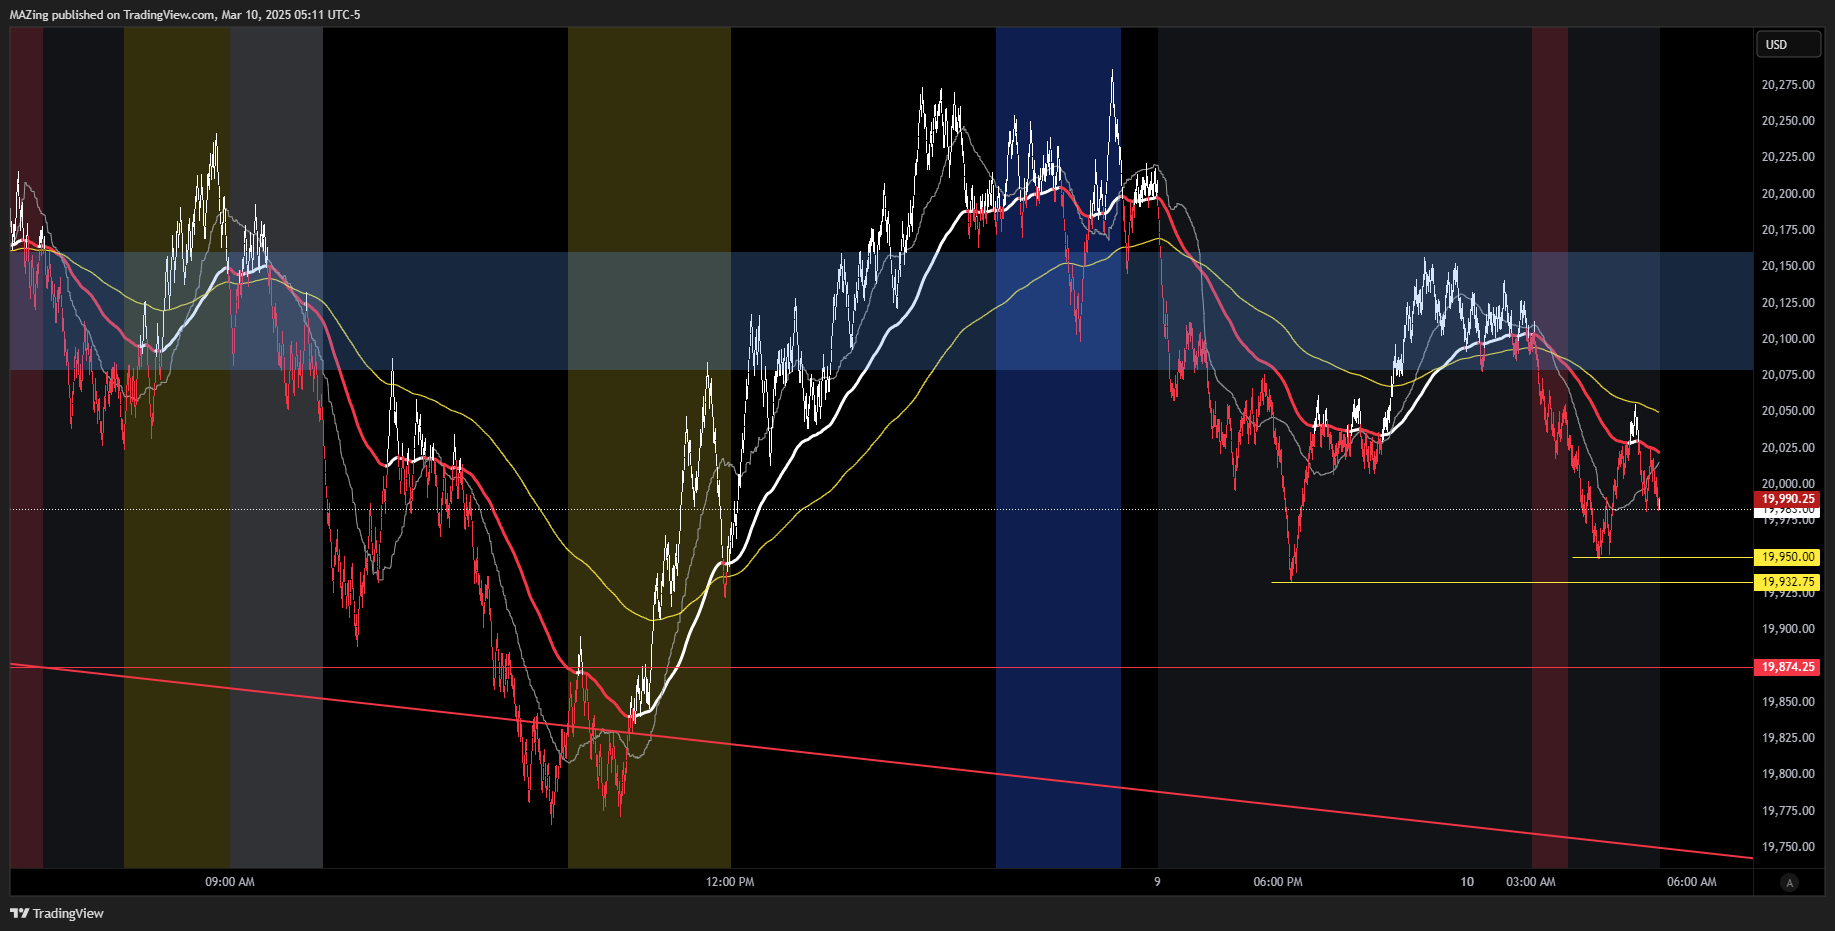1835x931 pixels.
Task: Select the yellow 19,950.00 price label
Action: pyautogui.click(x=1788, y=557)
